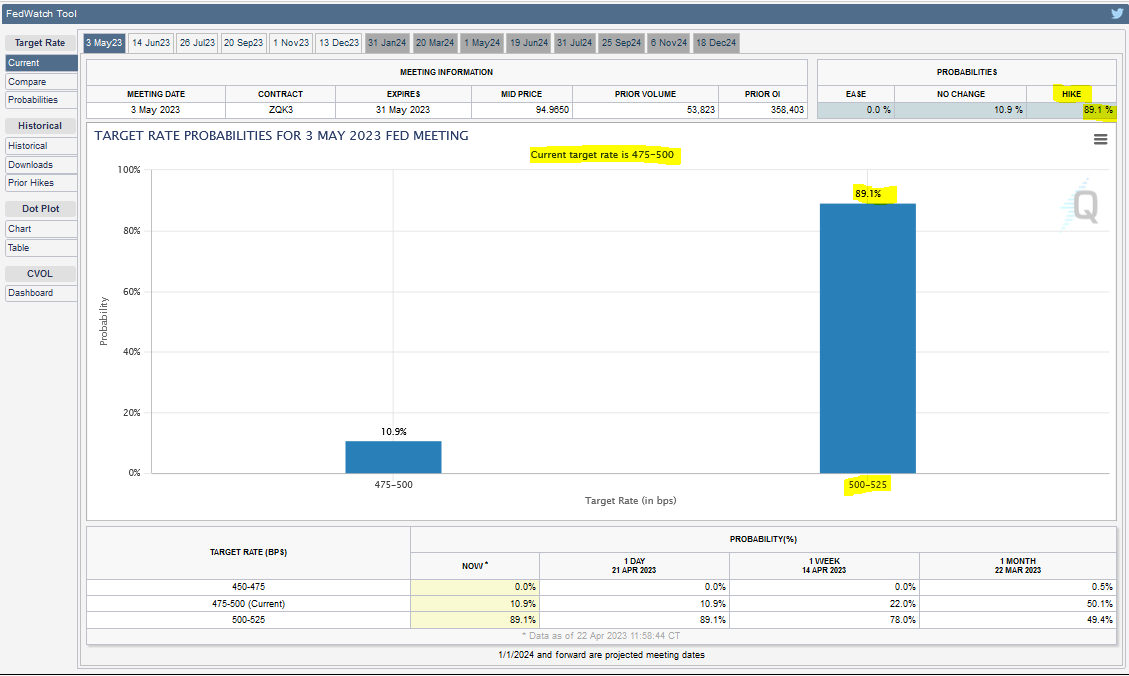Select the 6 Nov24 tab
The image size is (1129, 676).
[669, 42]
